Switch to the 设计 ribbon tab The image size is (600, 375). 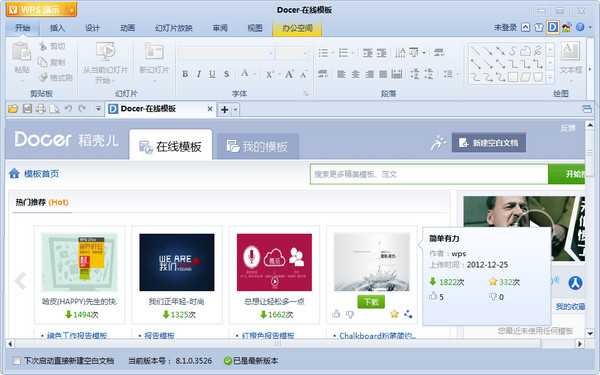(x=92, y=28)
